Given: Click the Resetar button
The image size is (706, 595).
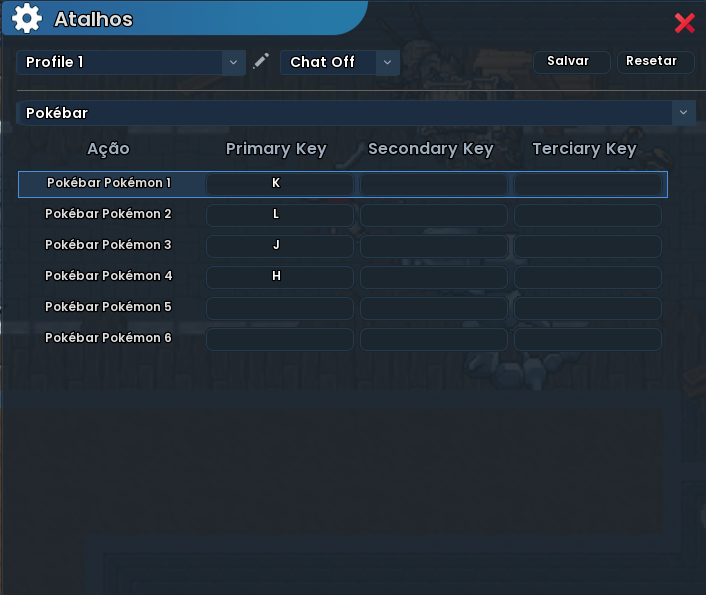Looking at the screenshot, I should (656, 61).
